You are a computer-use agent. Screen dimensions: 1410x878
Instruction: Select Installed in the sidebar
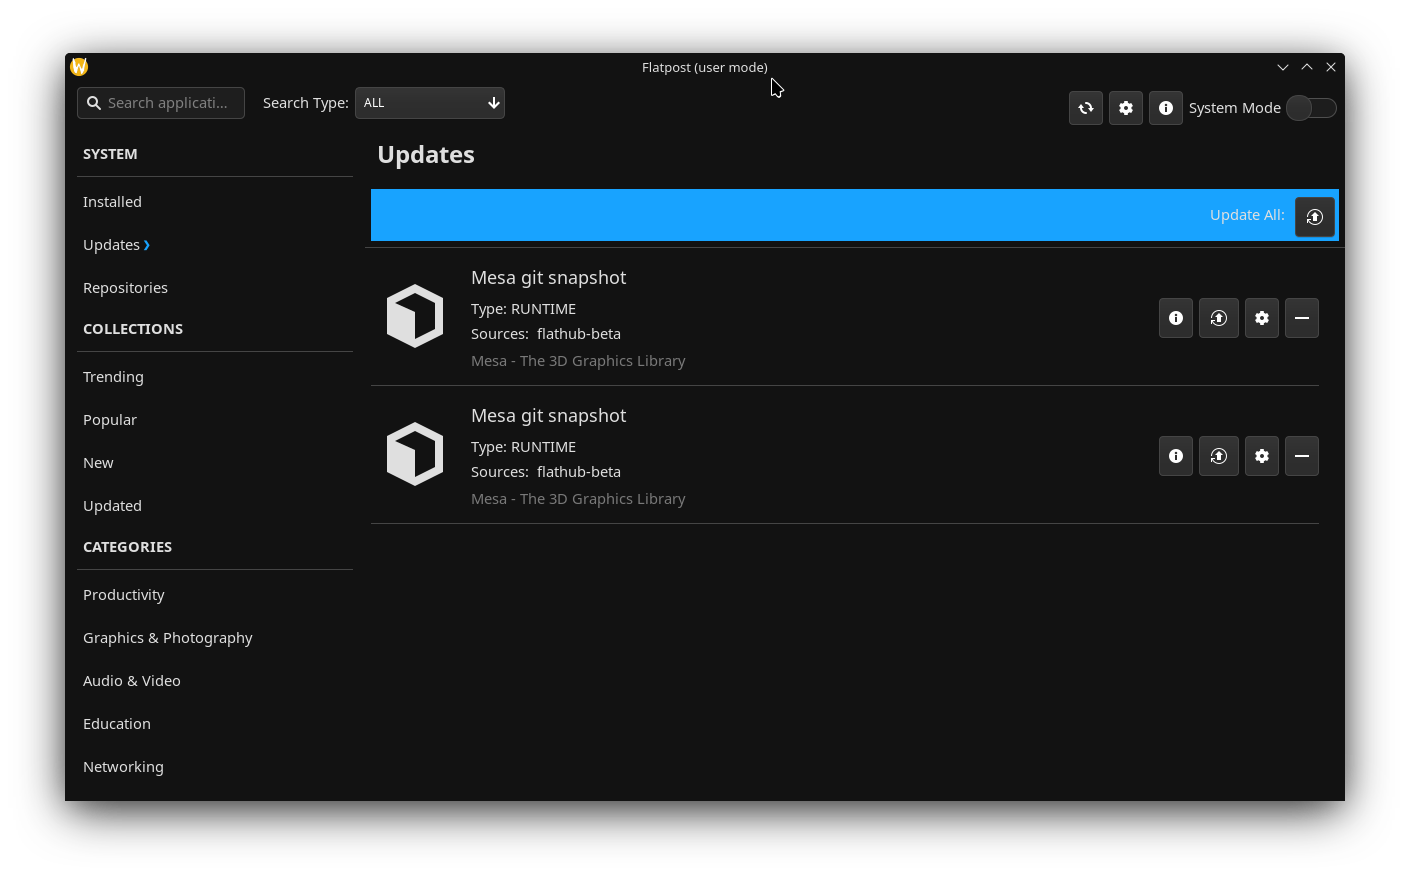(112, 201)
